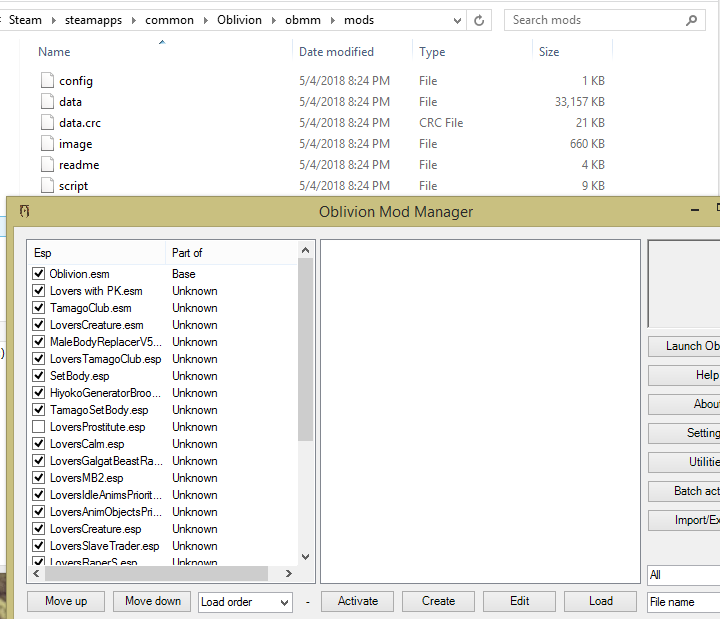Click the Create button
The width and height of the screenshot is (720, 619).
[x=439, y=602]
